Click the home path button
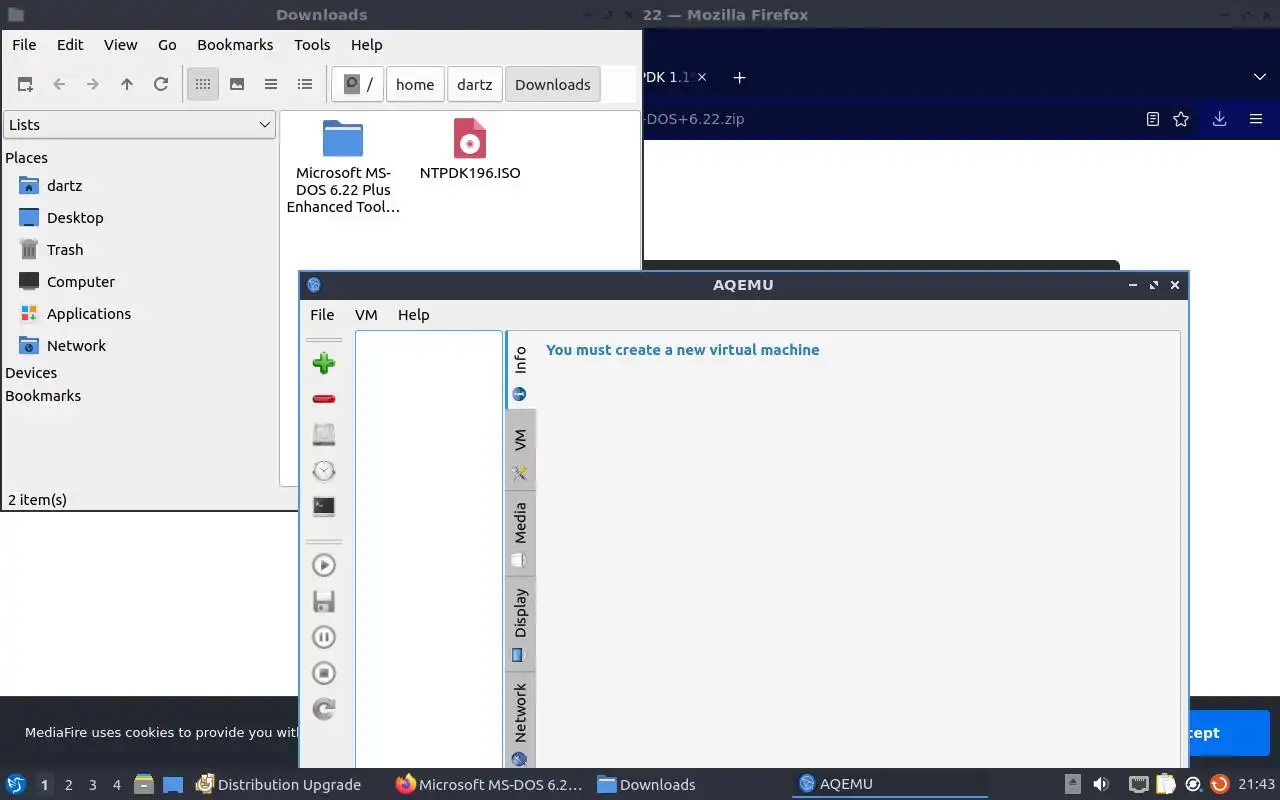This screenshot has height=800, width=1280. tap(415, 84)
